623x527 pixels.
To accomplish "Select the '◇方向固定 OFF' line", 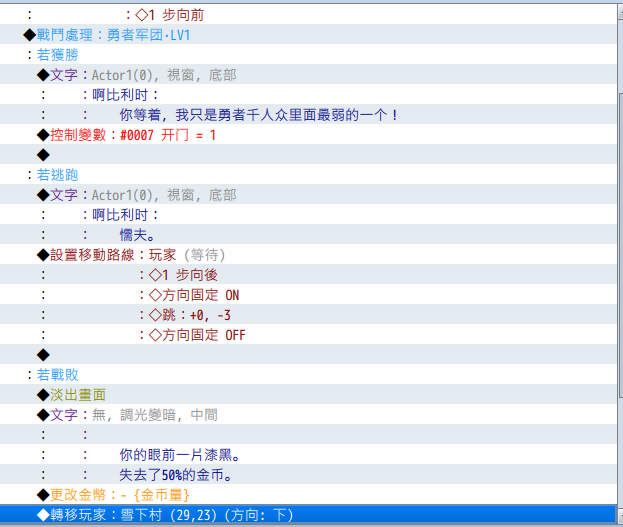I will point(308,335).
